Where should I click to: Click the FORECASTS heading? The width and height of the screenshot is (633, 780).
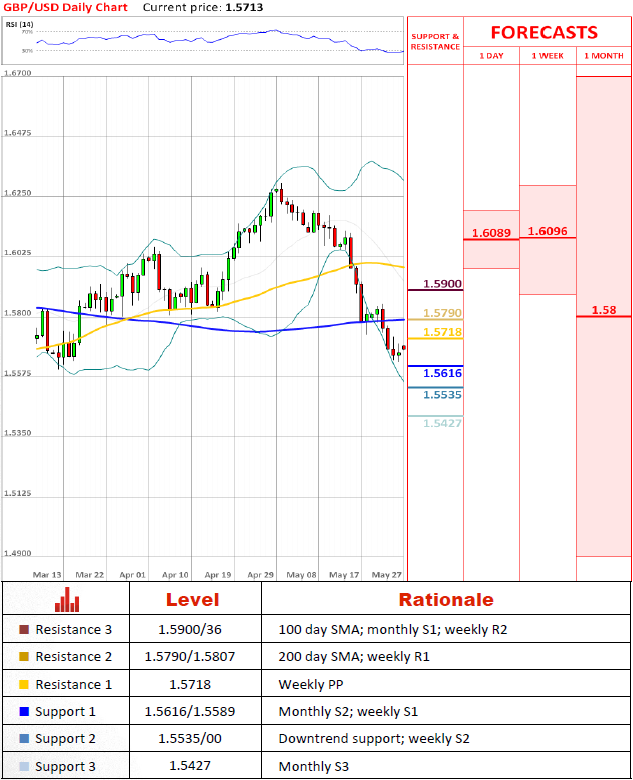pyautogui.click(x=544, y=32)
